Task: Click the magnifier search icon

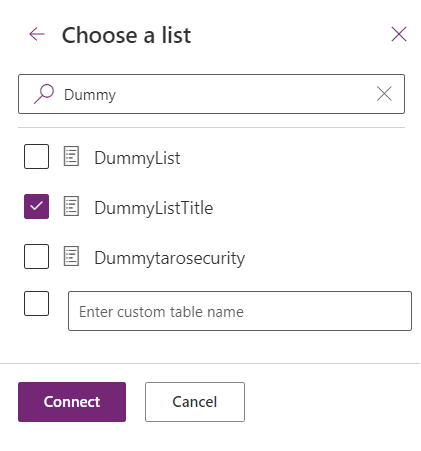Action: [44, 94]
